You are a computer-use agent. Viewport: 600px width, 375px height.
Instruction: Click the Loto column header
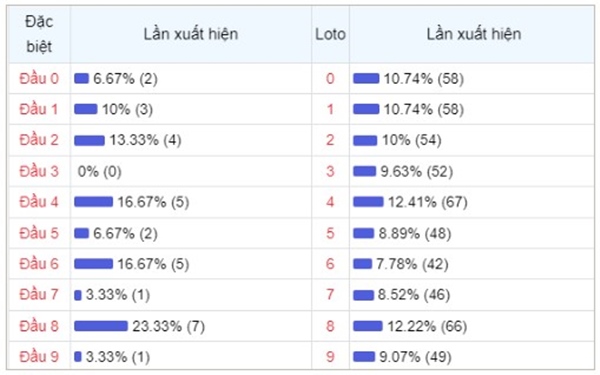click(330, 34)
